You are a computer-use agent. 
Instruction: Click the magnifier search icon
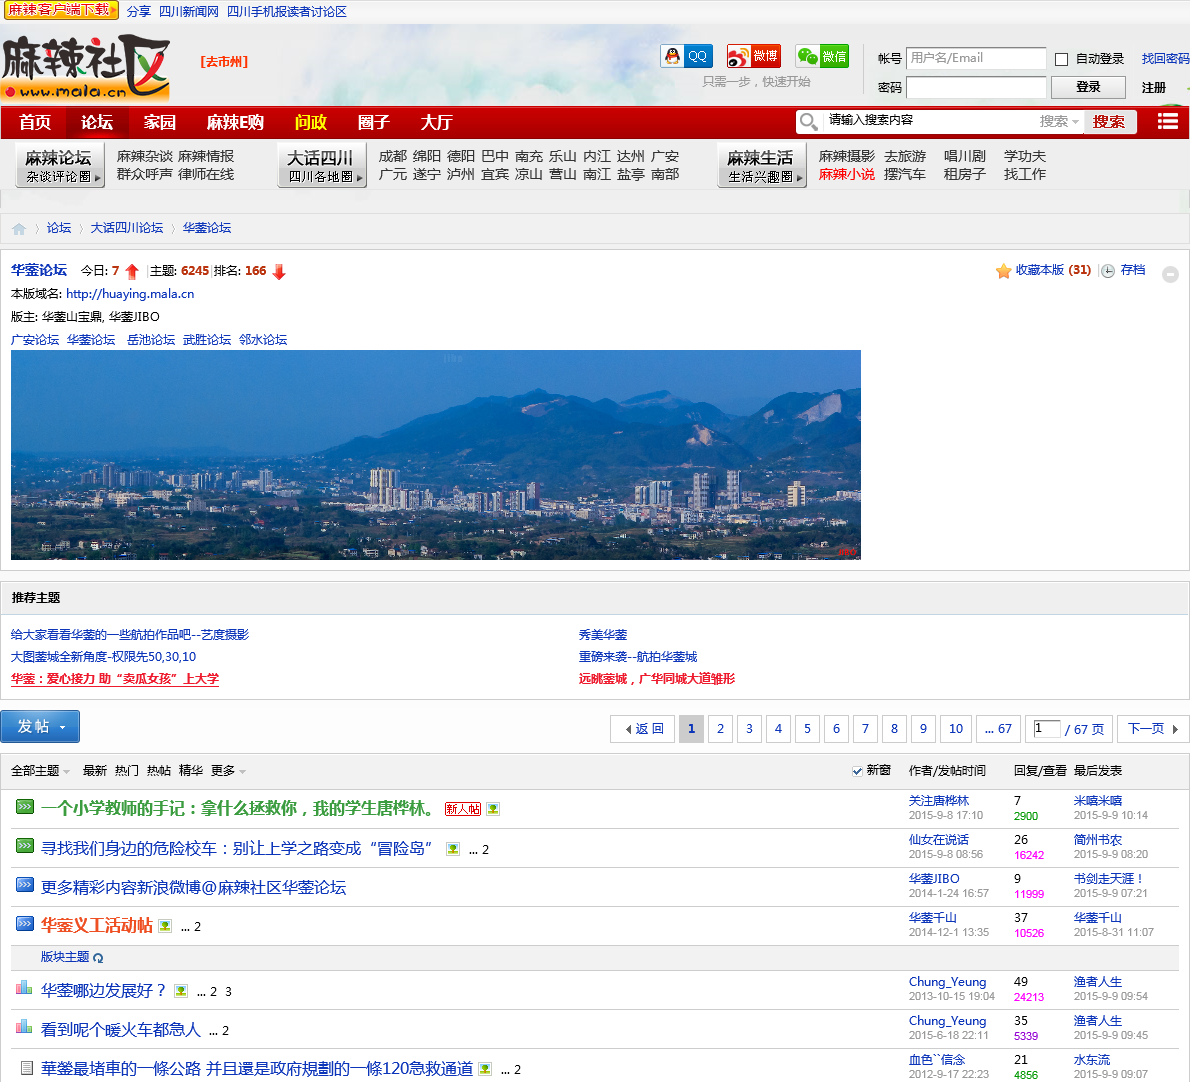[x=808, y=122]
